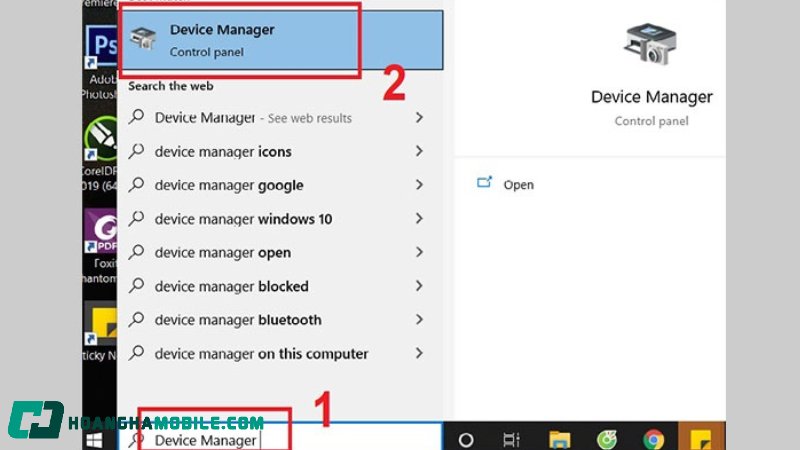Open CorelDRAW desktop shortcut
800x450 pixels.
(x=100, y=153)
